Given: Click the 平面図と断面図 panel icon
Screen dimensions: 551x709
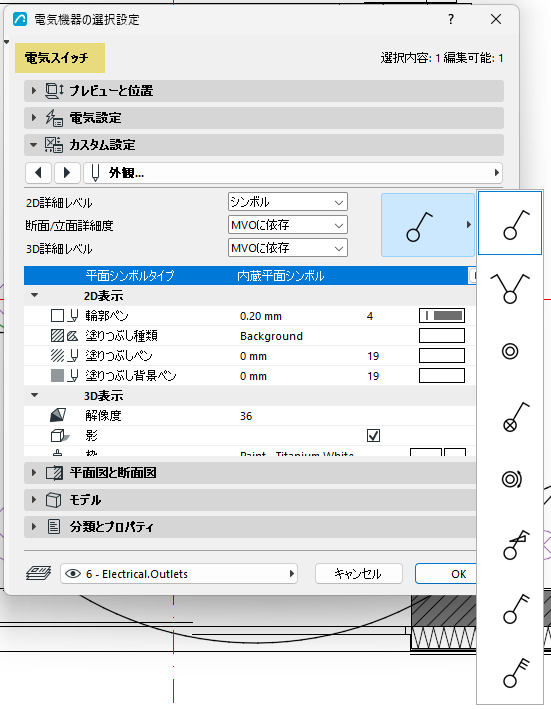Looking at the screenshot, I should click(x=54, y=473).
